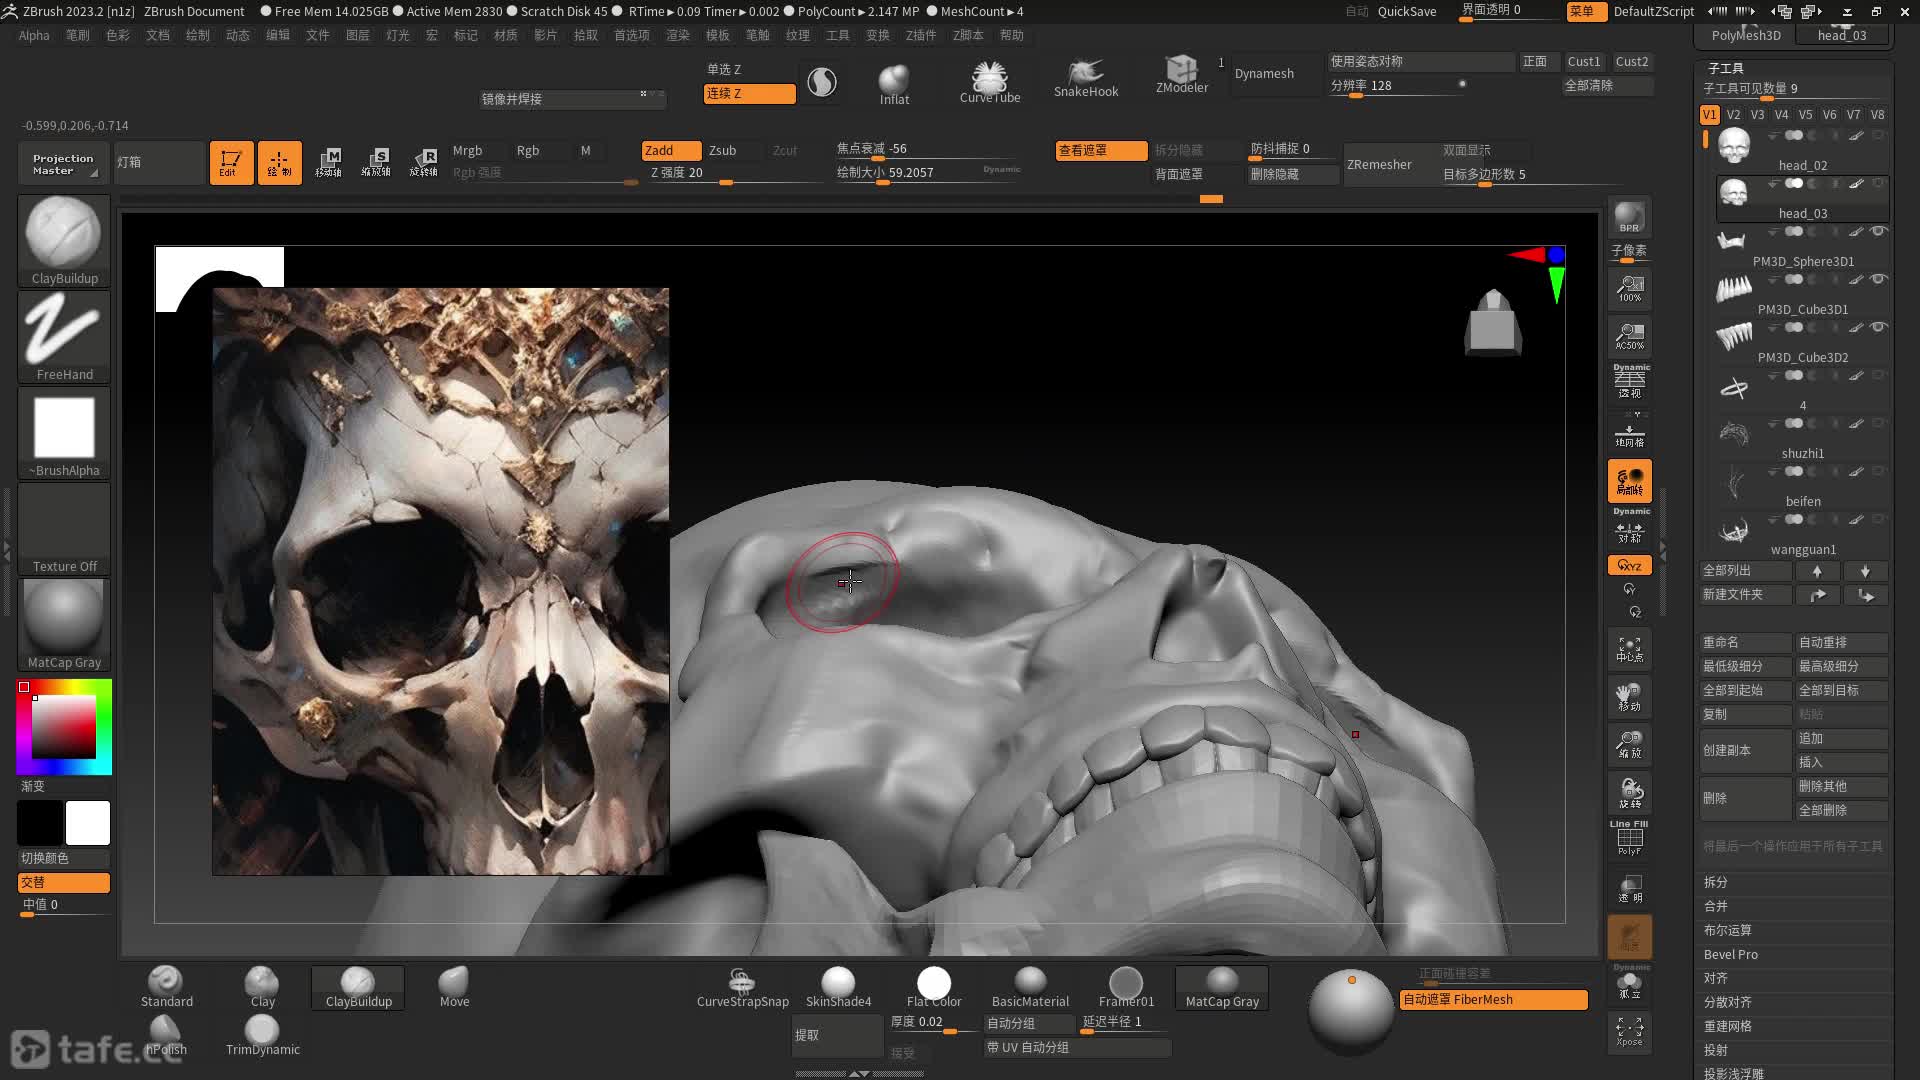Expand the 对齐 section
Image resolution: width=1920 pixels, height=1080 pixels.
point(1716,978)
